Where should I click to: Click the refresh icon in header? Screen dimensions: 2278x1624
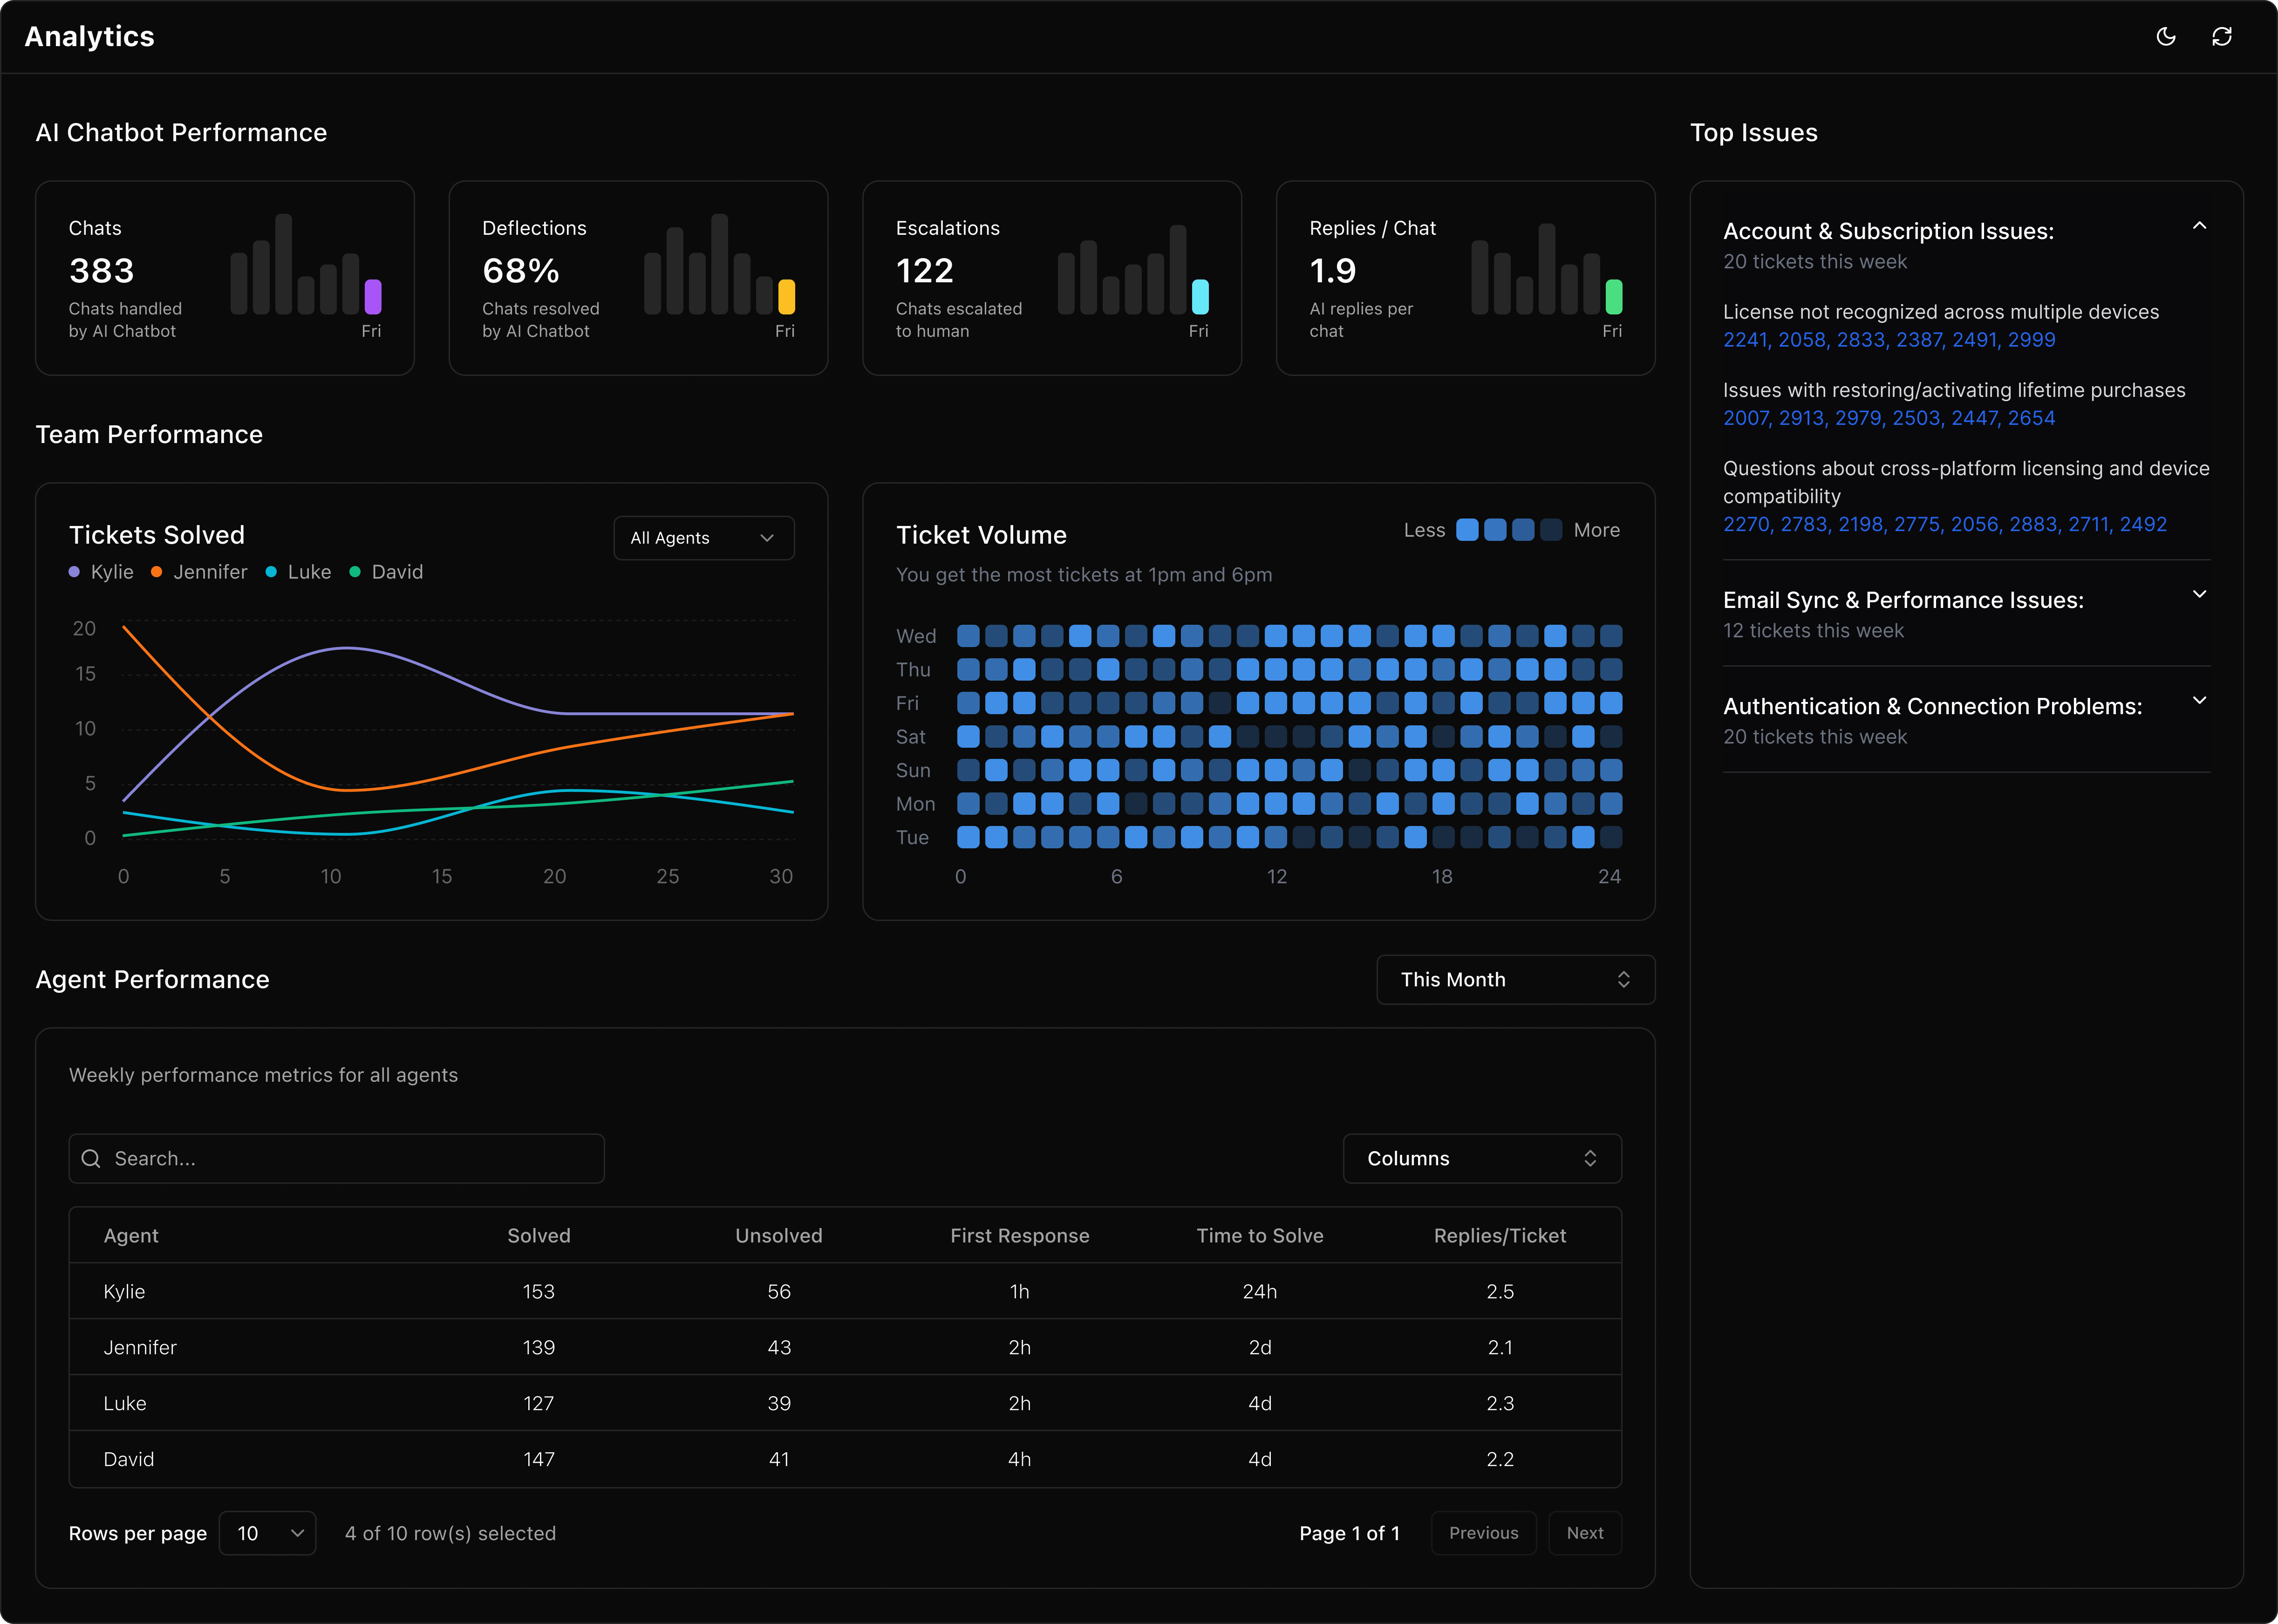(x=2222, y=37)
